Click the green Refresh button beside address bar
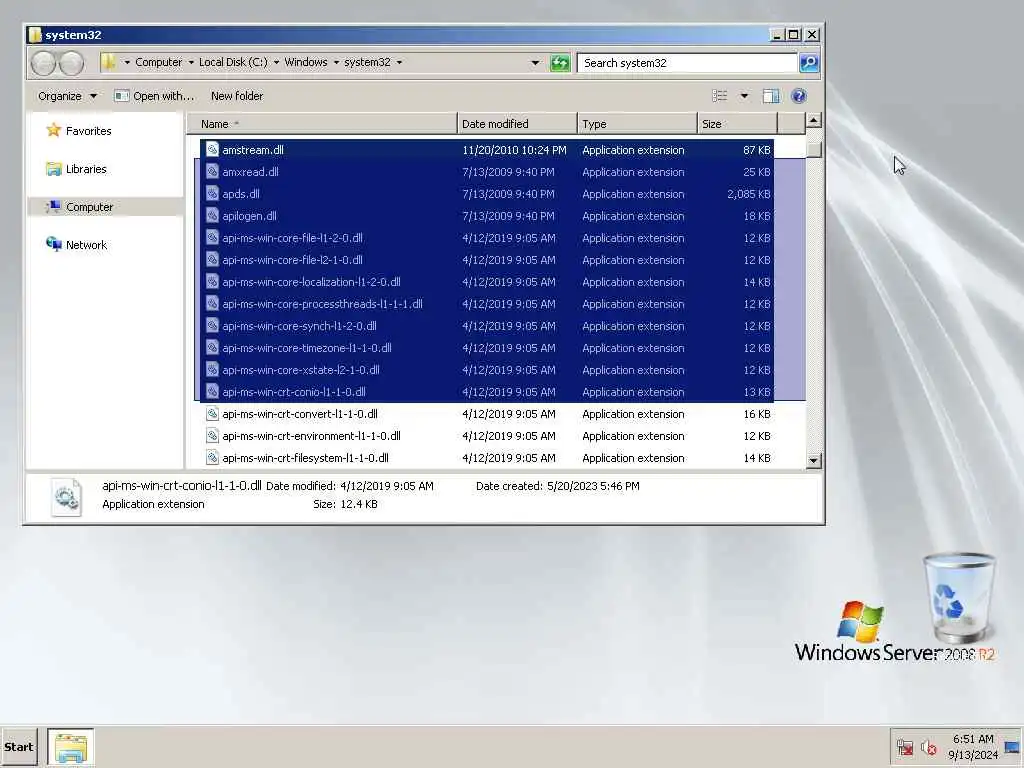 pyautogui.click(x=560, y=63)
